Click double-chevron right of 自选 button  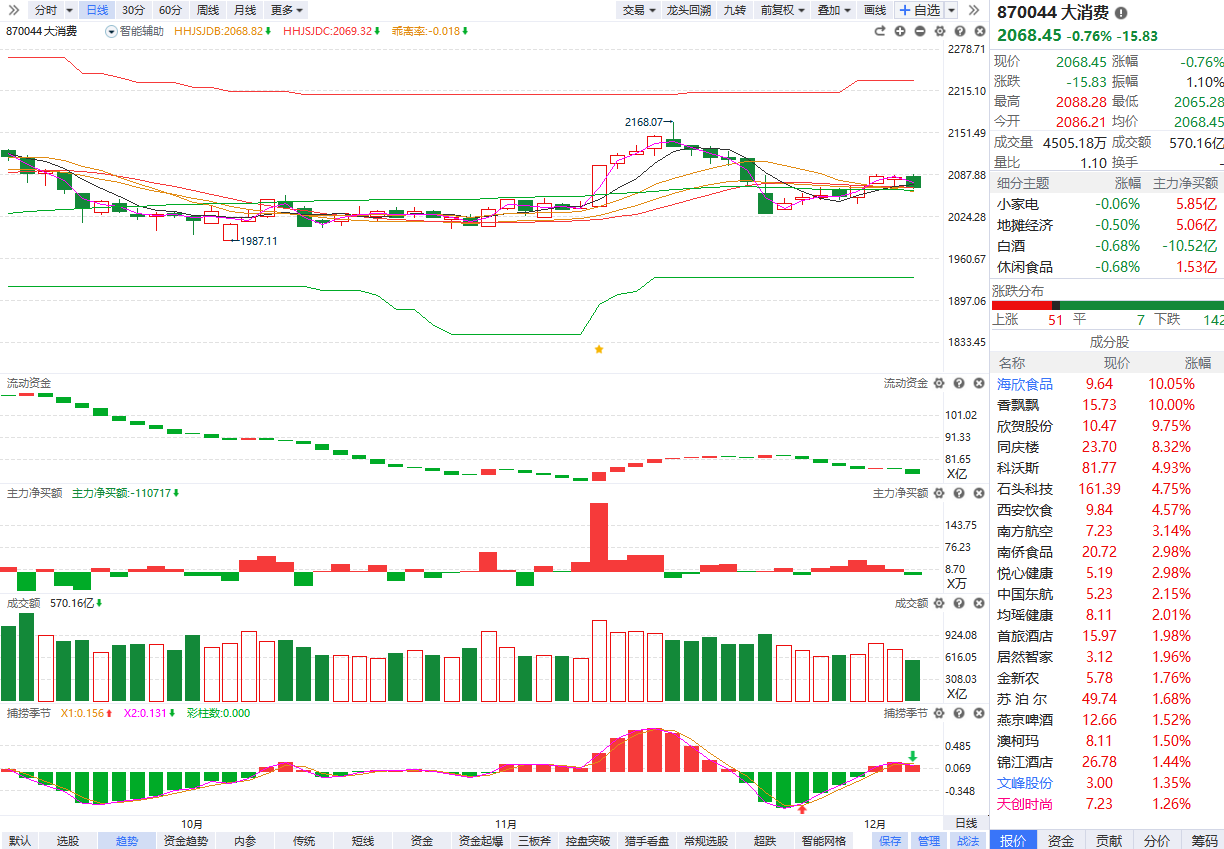975,10
